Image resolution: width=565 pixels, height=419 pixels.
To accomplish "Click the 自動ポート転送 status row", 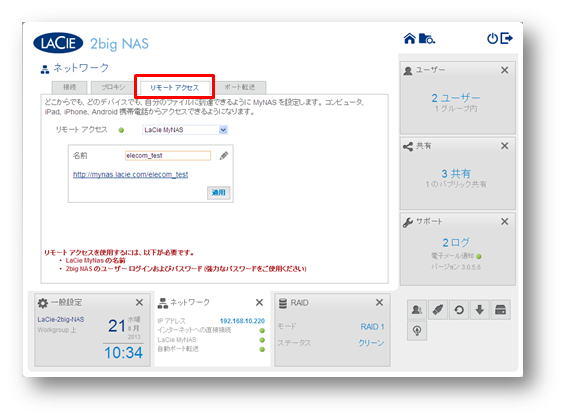I will tap(211, 349).
